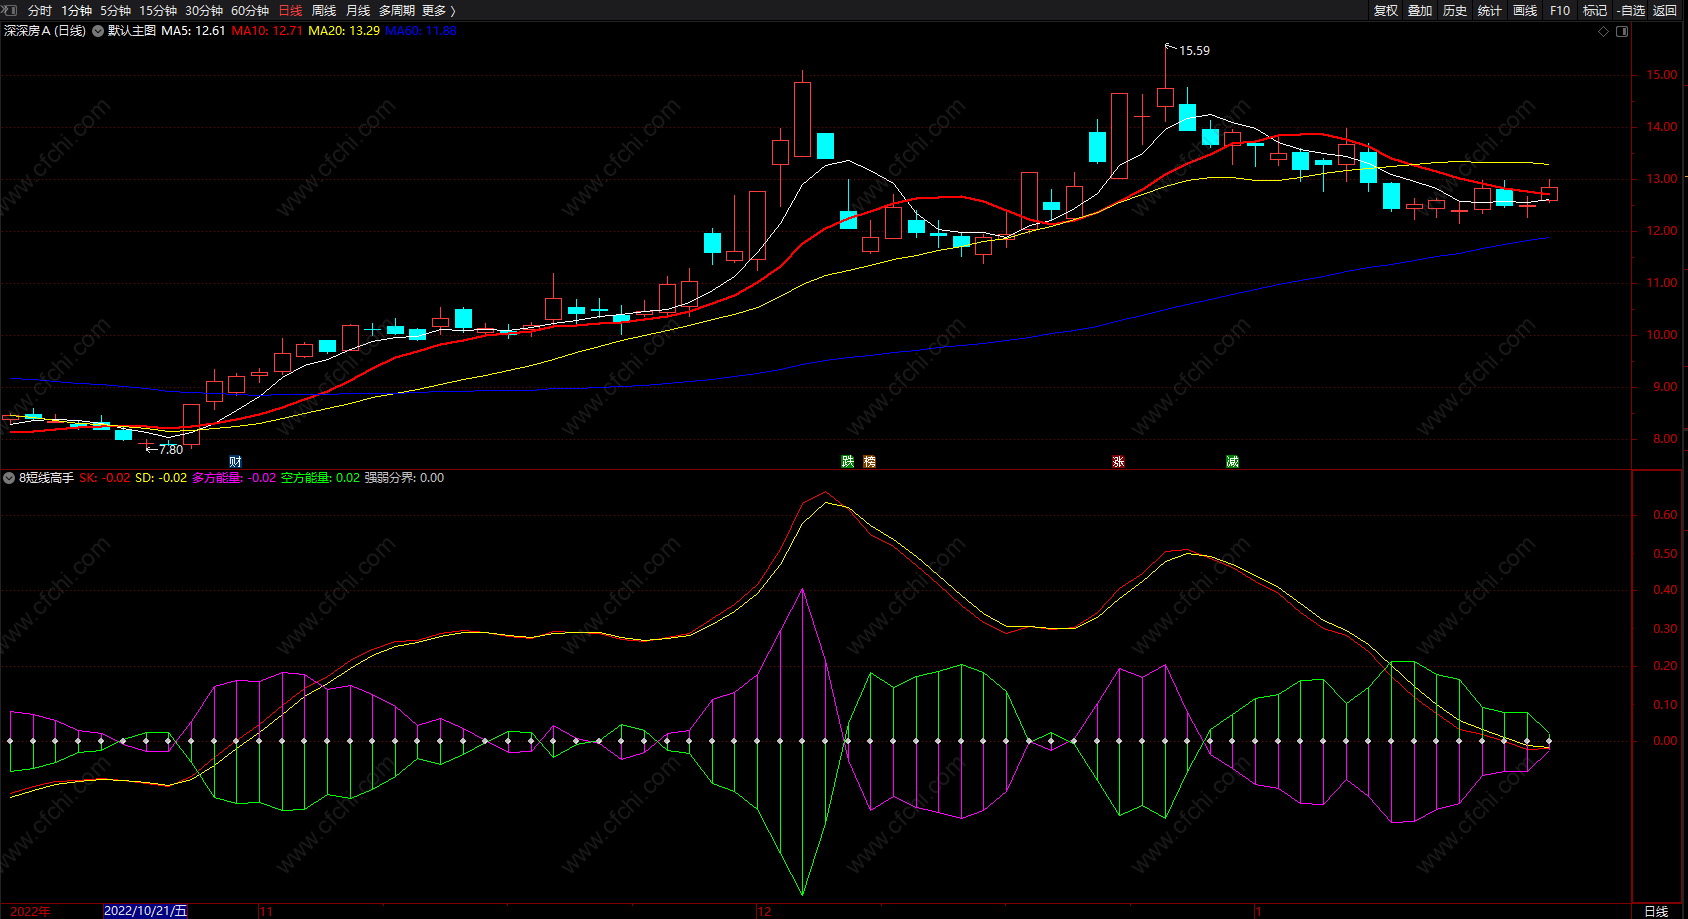The height and width of the screenshot is (919, 1688).
Task: Open the F10 company info button
Action: coord(1560,10)
